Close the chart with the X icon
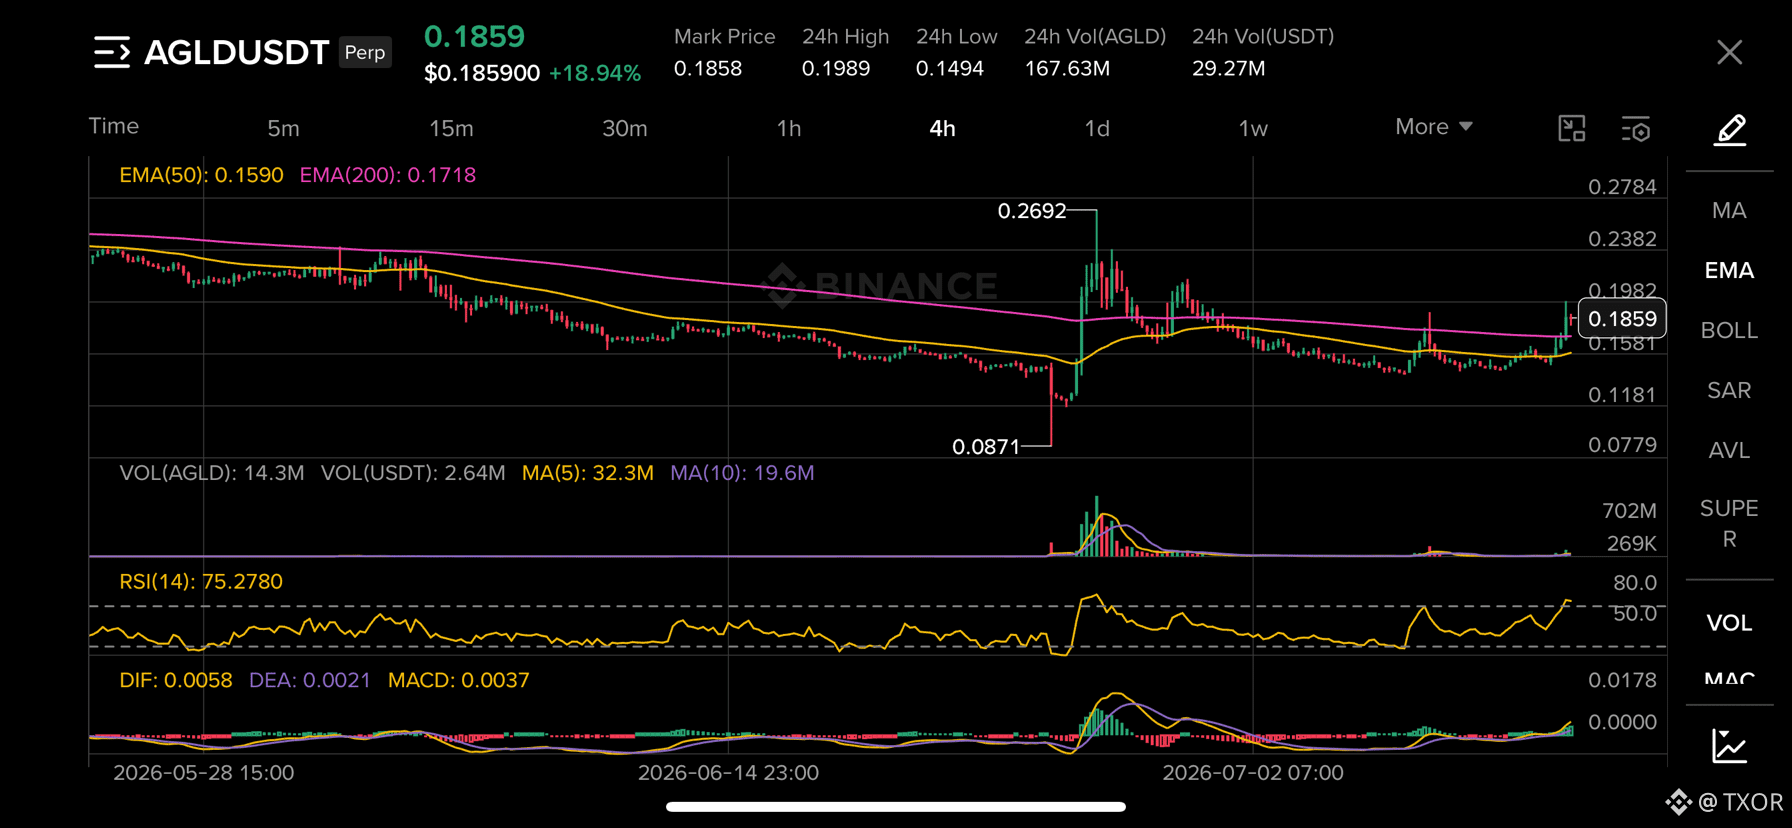 tap(1729, 52)
